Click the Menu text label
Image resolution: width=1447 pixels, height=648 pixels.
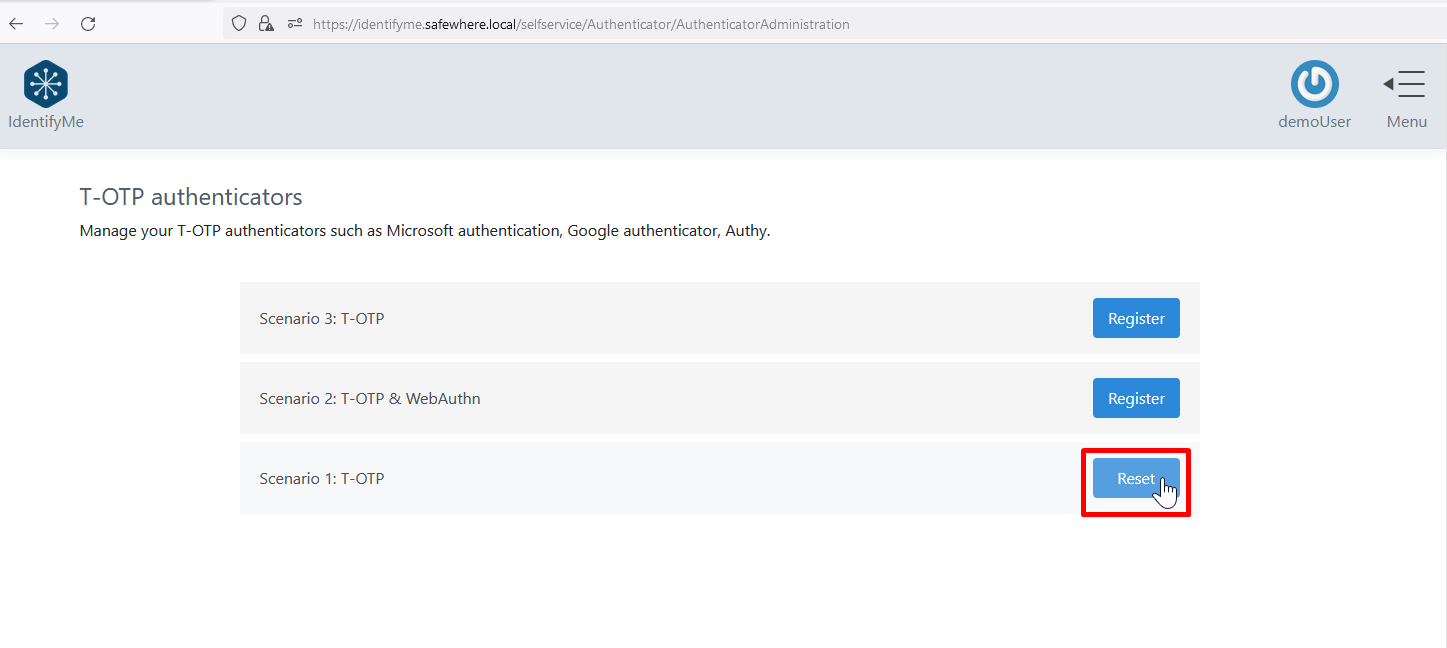pyautogui.click(x=1406, y=122)
